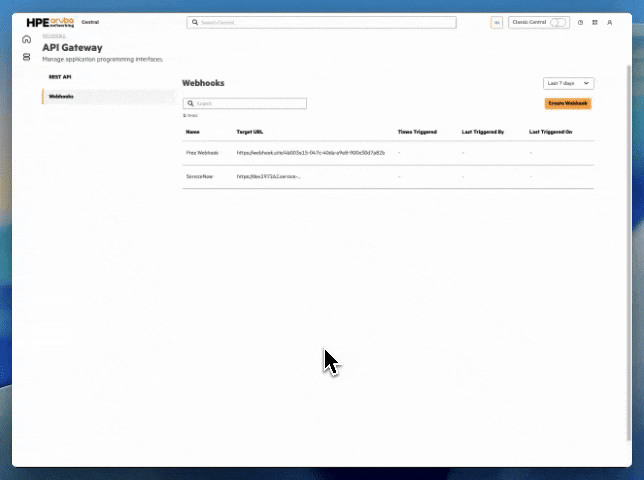644x480 pixels.
Task: Click the Last Triggered By column header
Action: [x=483, y=132]
